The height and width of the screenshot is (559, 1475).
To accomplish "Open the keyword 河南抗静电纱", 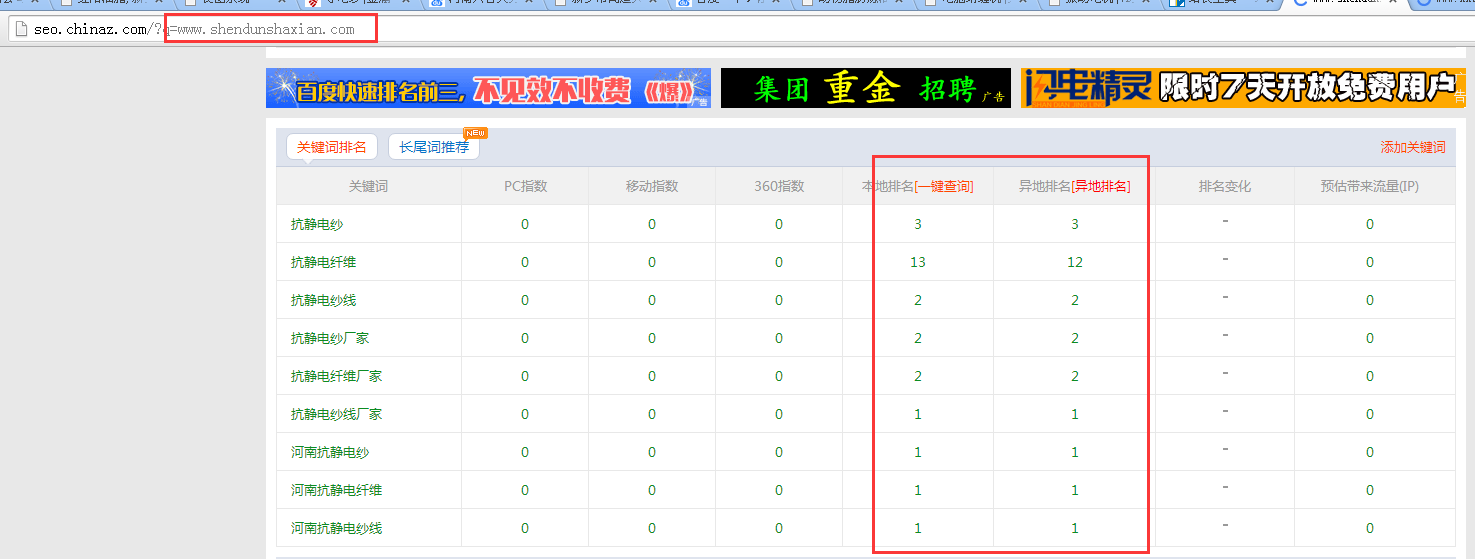I will point(330,452).
